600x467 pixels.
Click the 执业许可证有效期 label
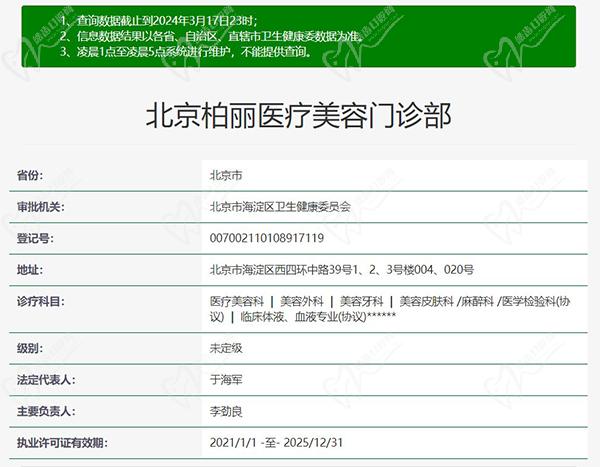[x=62, y=443]
